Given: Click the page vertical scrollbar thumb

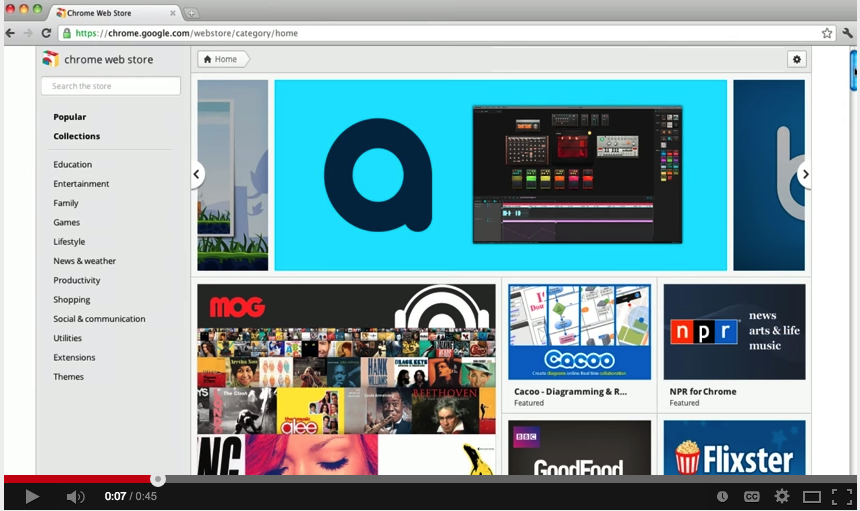Looking at the screenshot, I should 853,70.
